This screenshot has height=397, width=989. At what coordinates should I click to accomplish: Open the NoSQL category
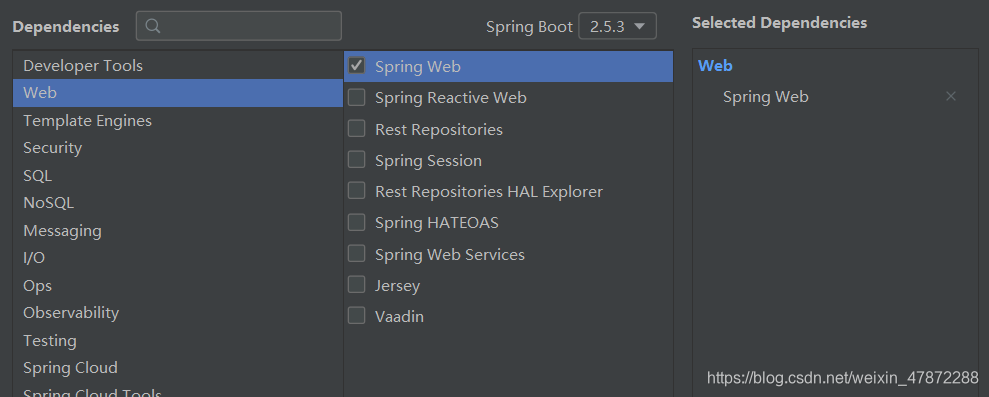(178, 203)
